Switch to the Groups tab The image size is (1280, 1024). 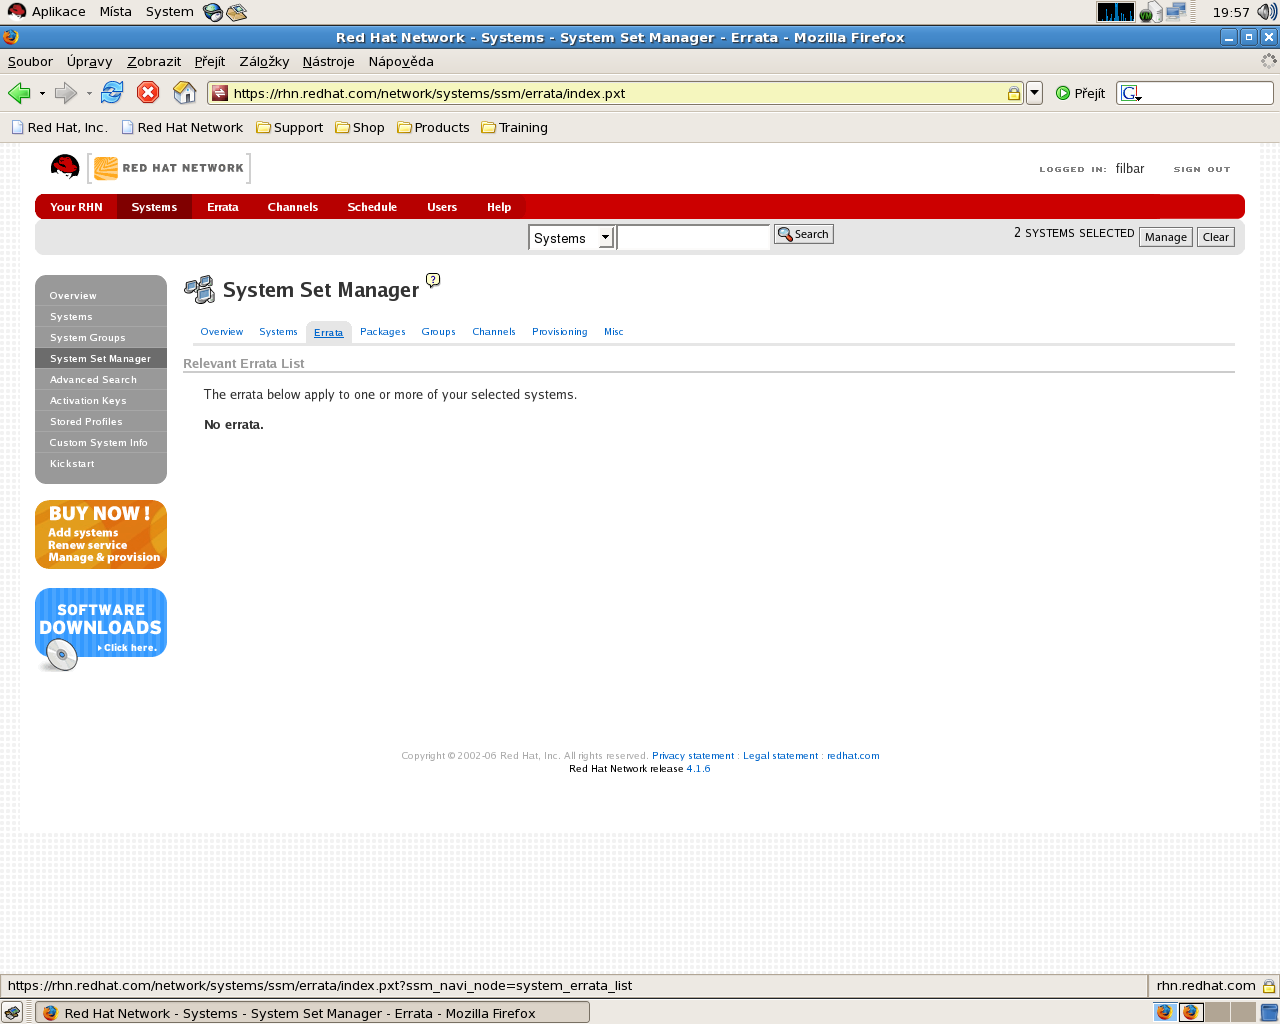click(438, 332)
